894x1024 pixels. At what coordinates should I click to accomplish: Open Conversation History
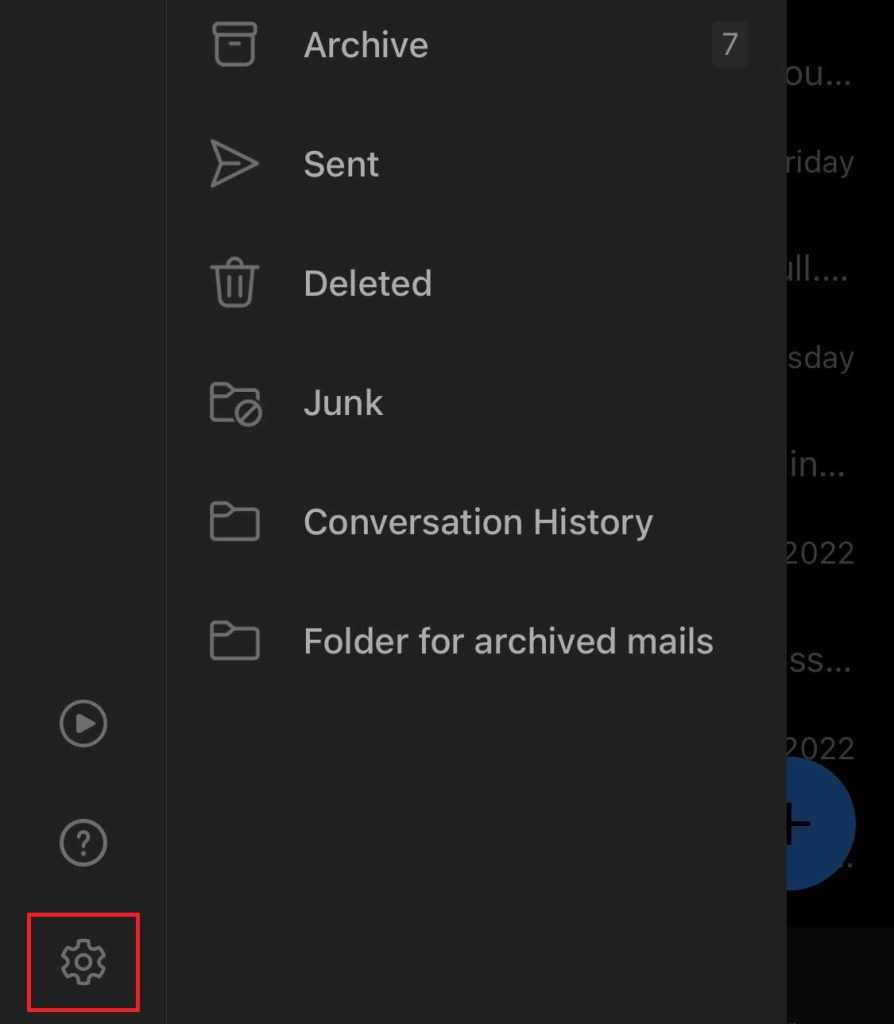[477, 521]
